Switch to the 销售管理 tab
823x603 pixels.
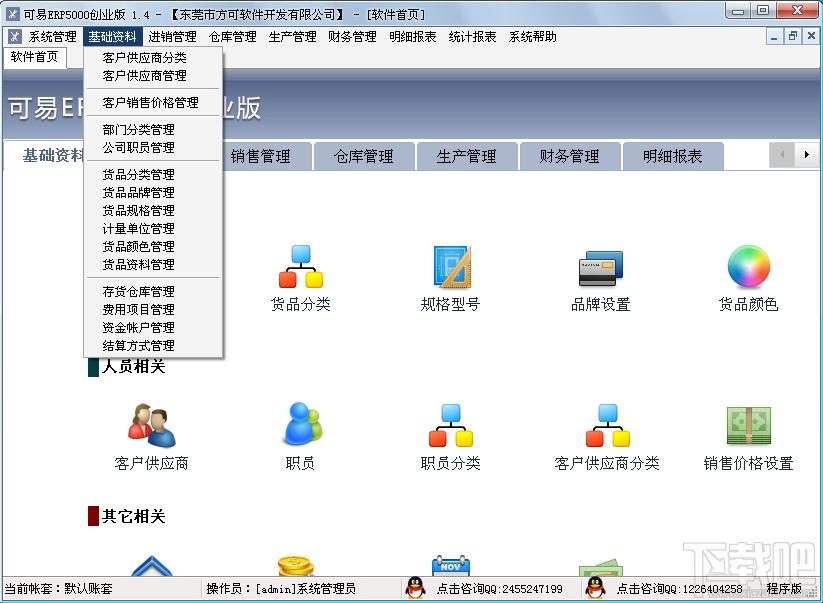click(261, 156)
